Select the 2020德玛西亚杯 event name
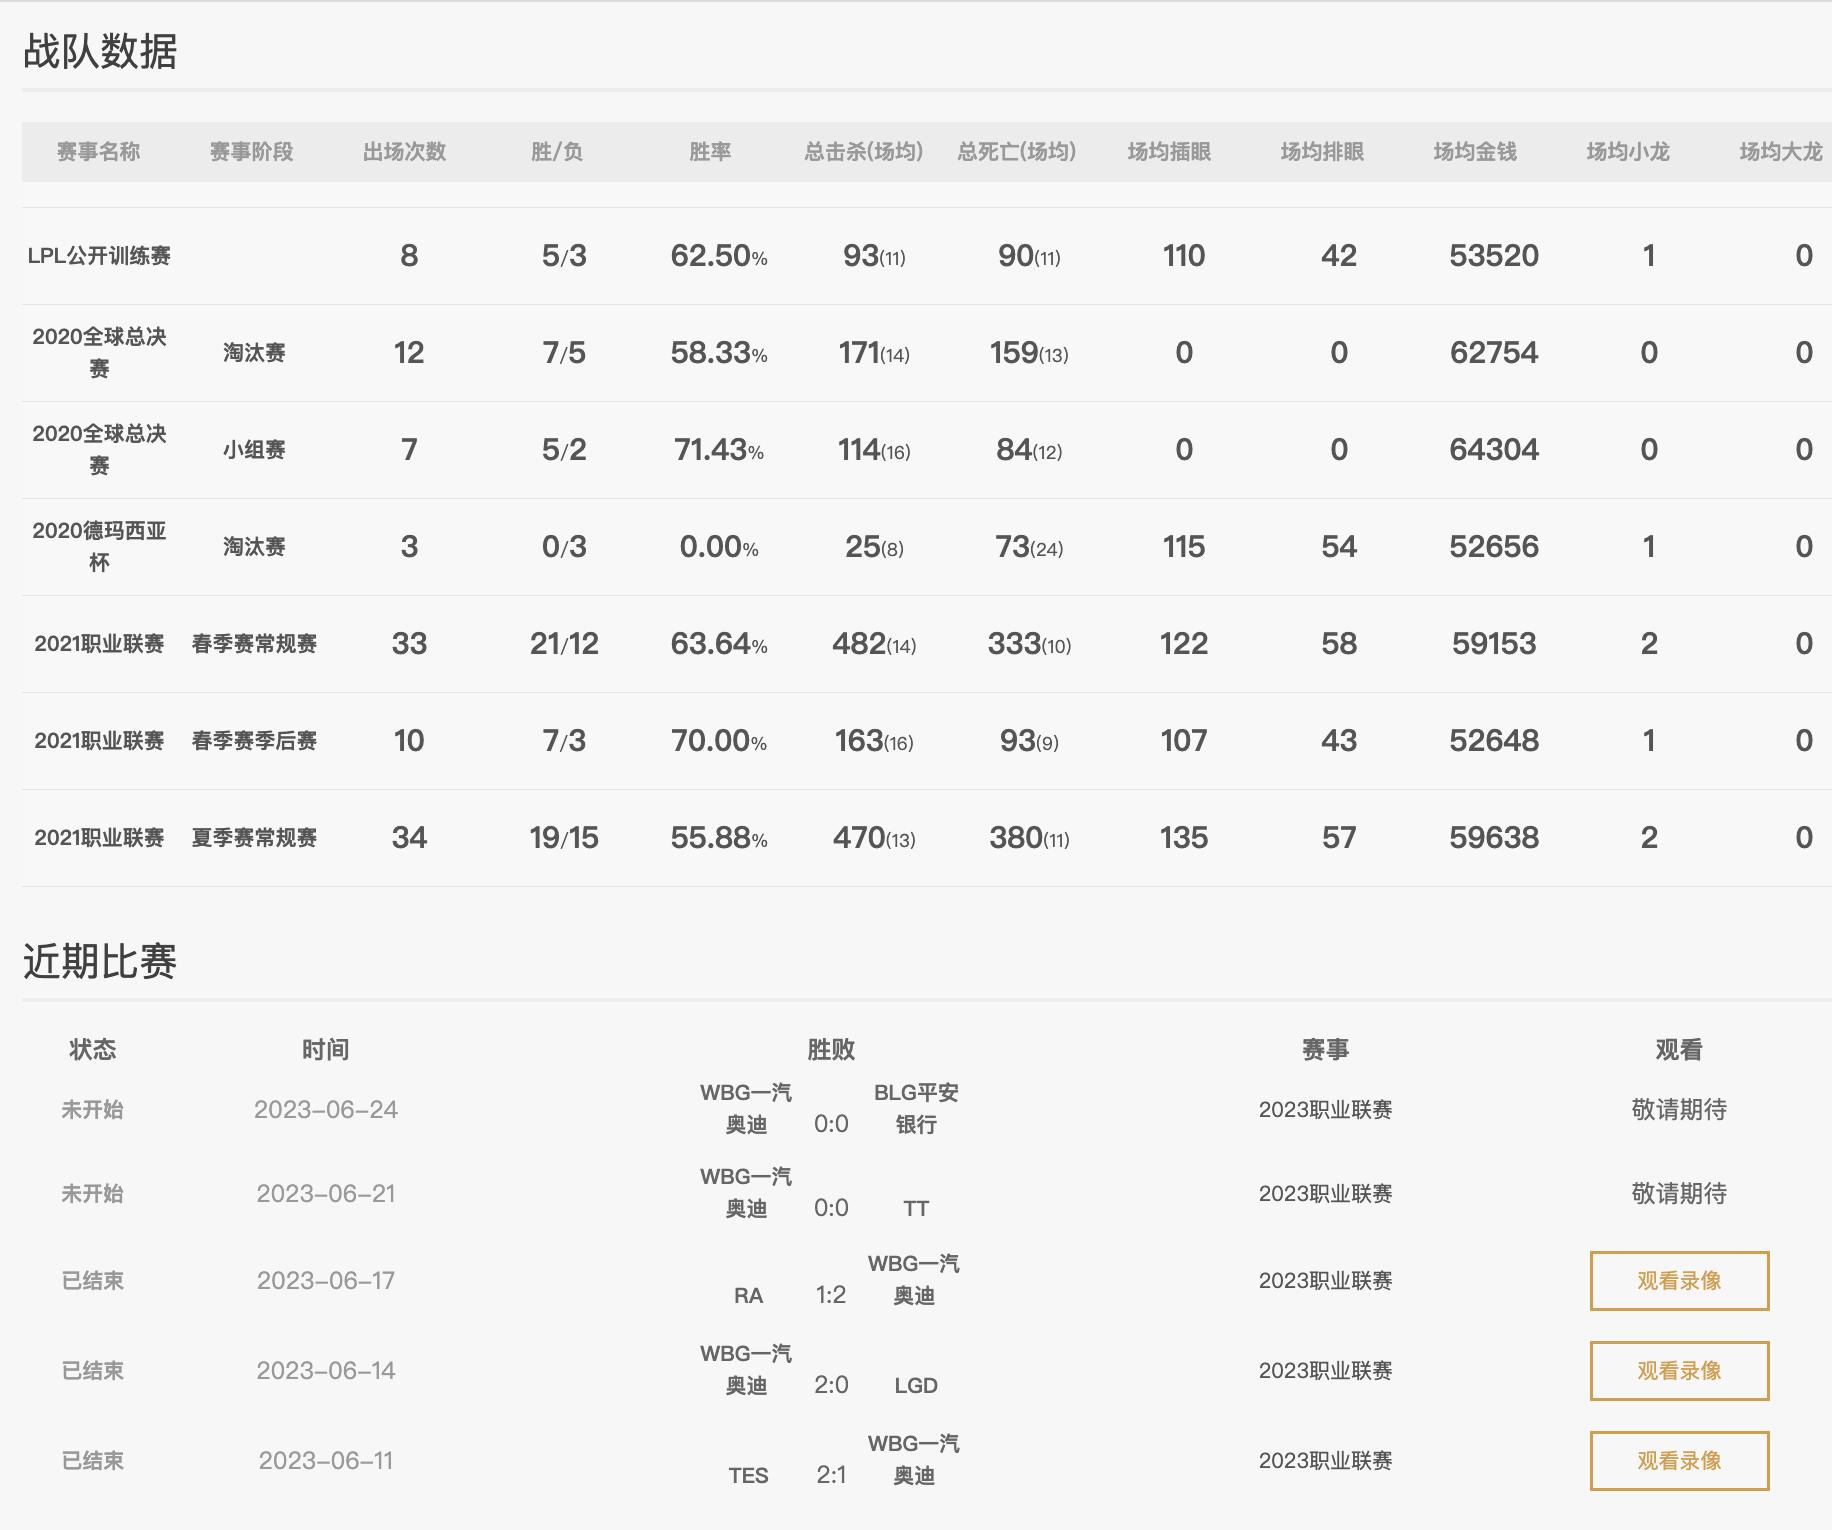The height and width of the screenshot is (1530, 1832). click(99, 546)
